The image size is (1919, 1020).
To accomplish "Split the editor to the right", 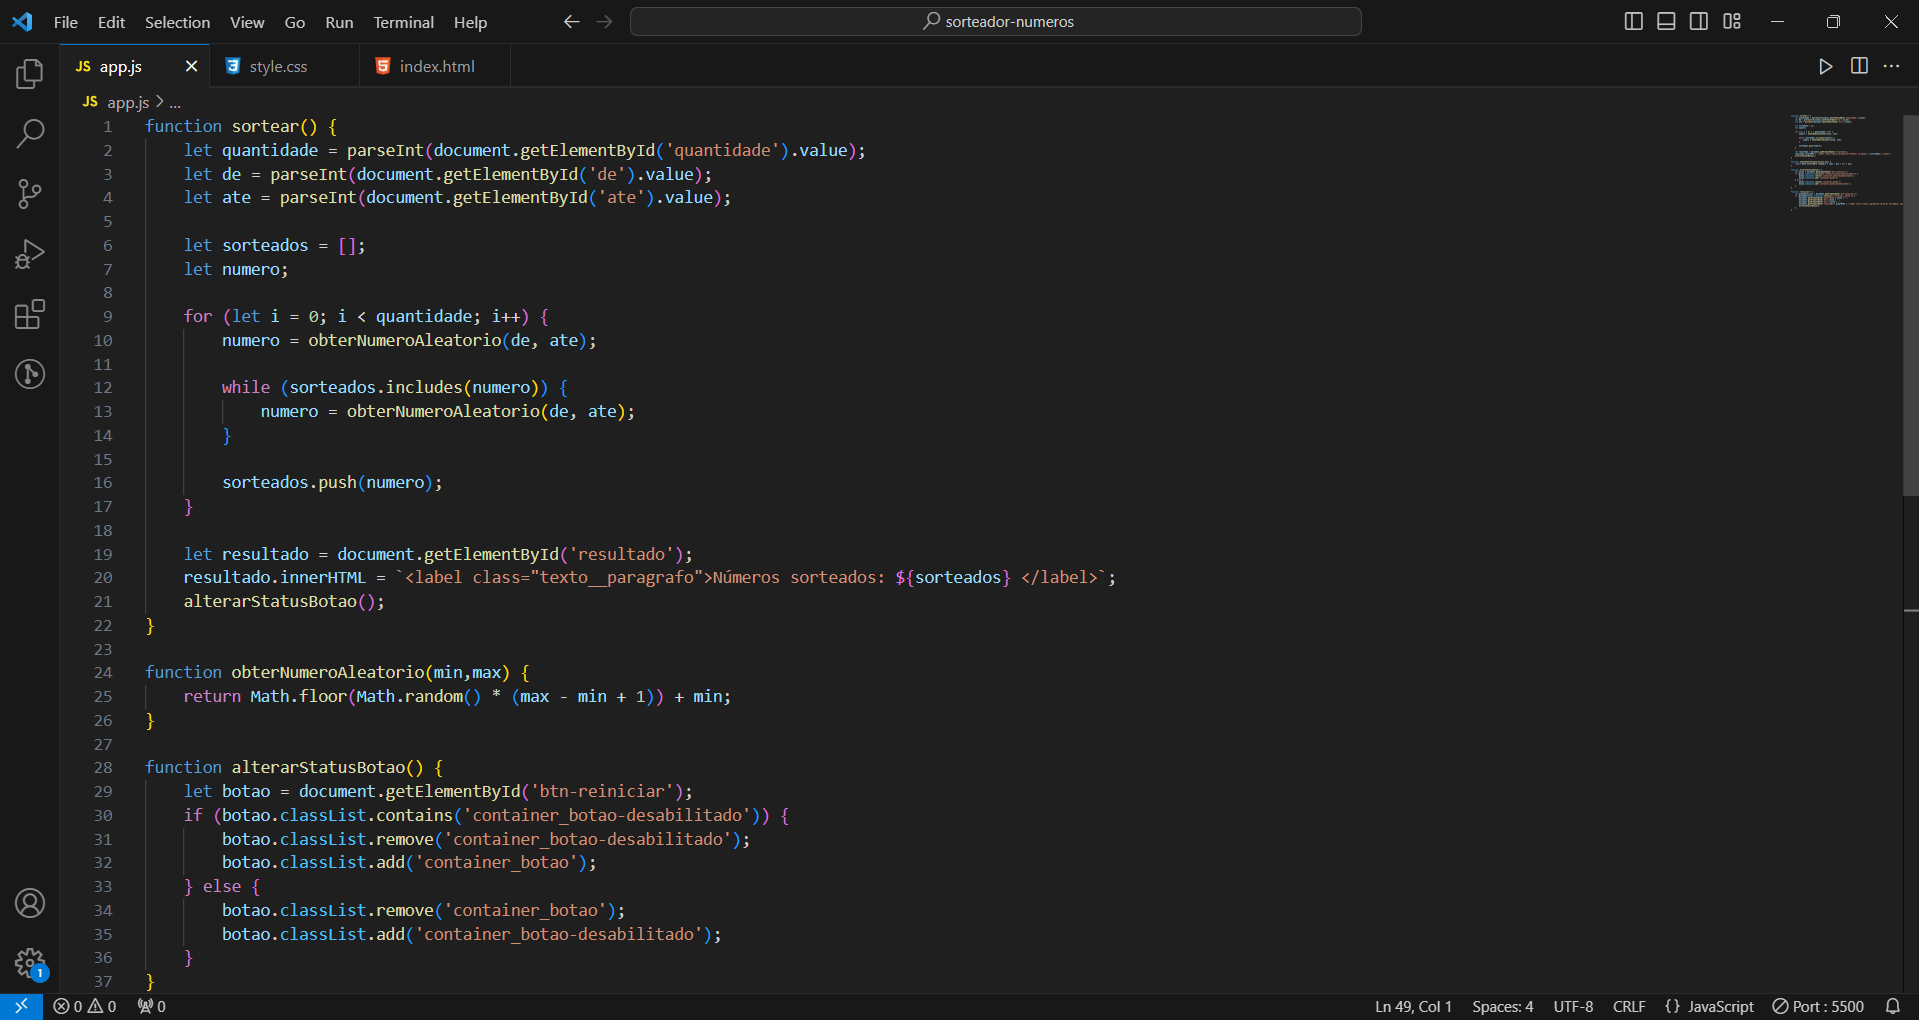I will click(1859, 66).
